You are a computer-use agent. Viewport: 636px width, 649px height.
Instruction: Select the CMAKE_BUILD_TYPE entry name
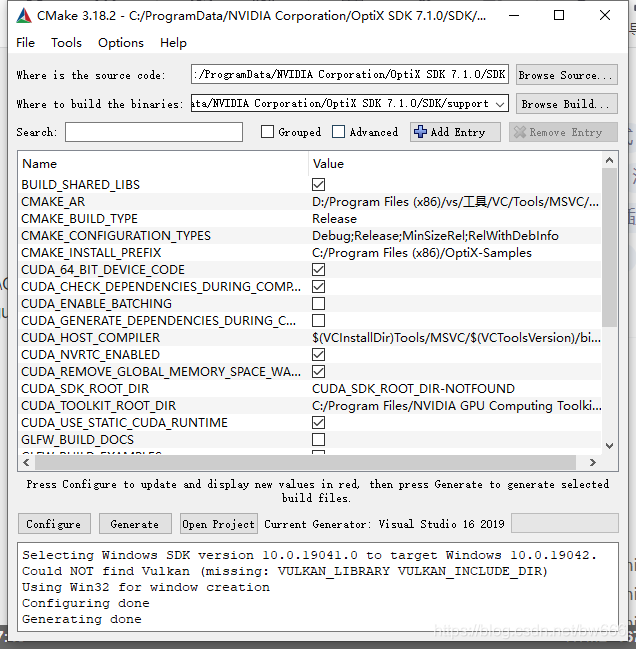coord(79,219)
